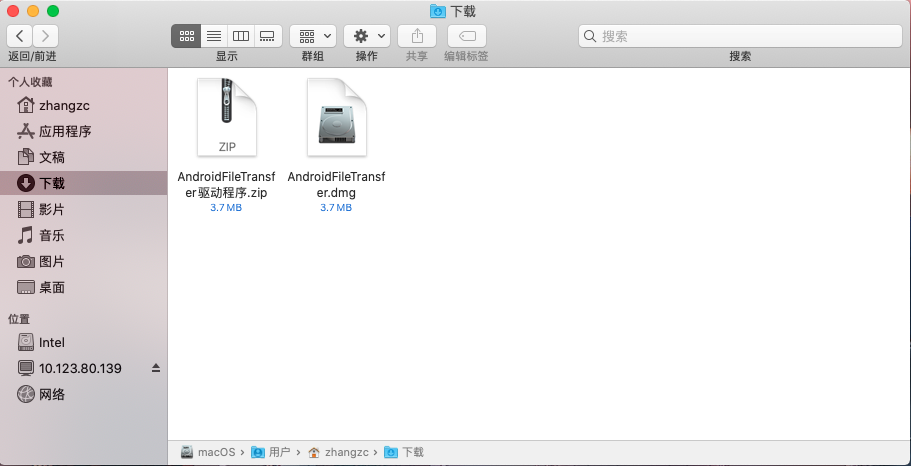
Task: Click the AndroidFileTransfer驱动程序.zip filename
Action: [x=227, y=185]
